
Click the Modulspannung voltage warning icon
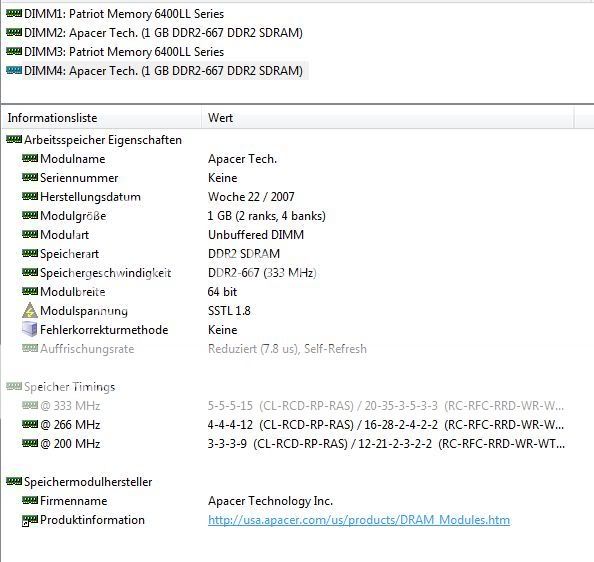point(30,311)
